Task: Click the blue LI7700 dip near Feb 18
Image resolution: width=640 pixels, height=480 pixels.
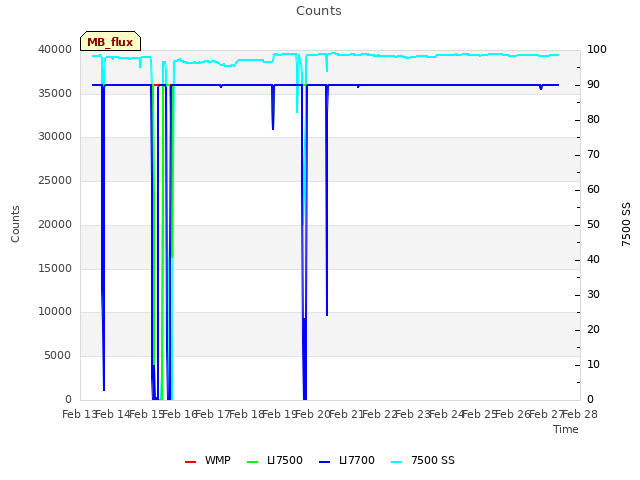Action: [x=273, y=107]
